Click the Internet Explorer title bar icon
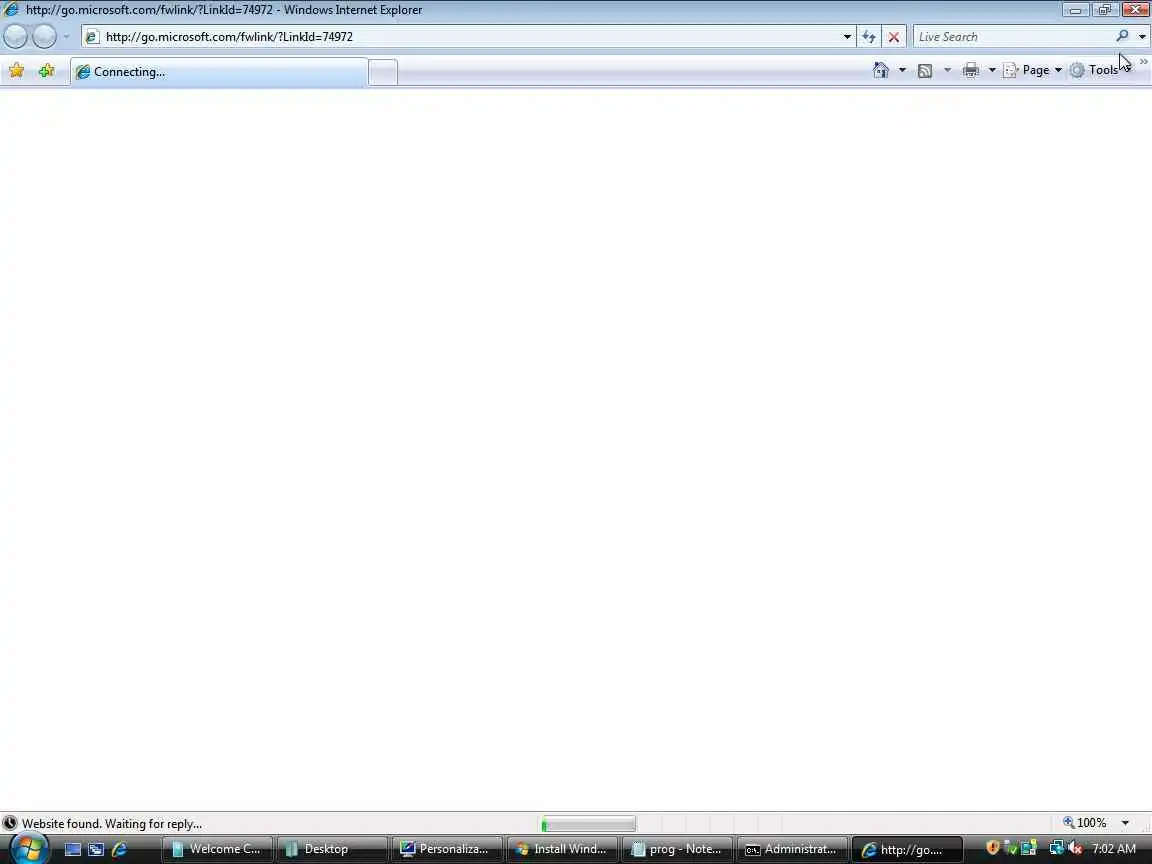 tap(10, 10)
